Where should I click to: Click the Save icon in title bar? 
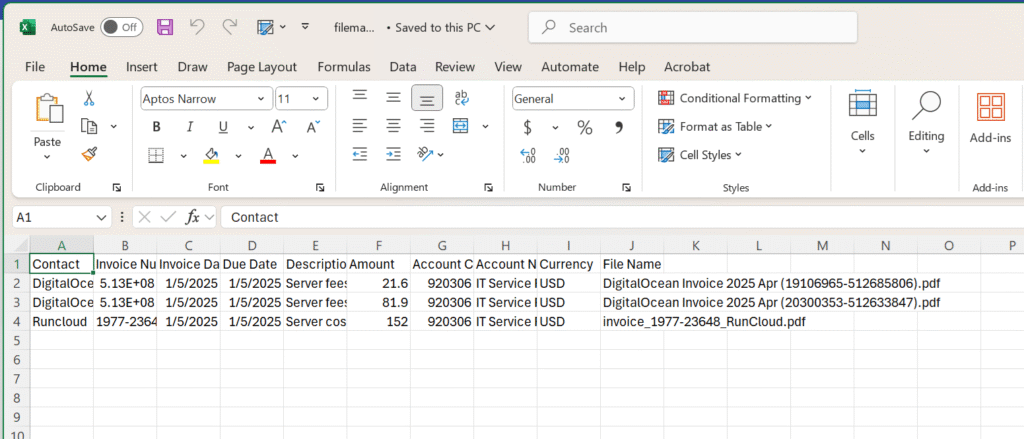[165, 27]
